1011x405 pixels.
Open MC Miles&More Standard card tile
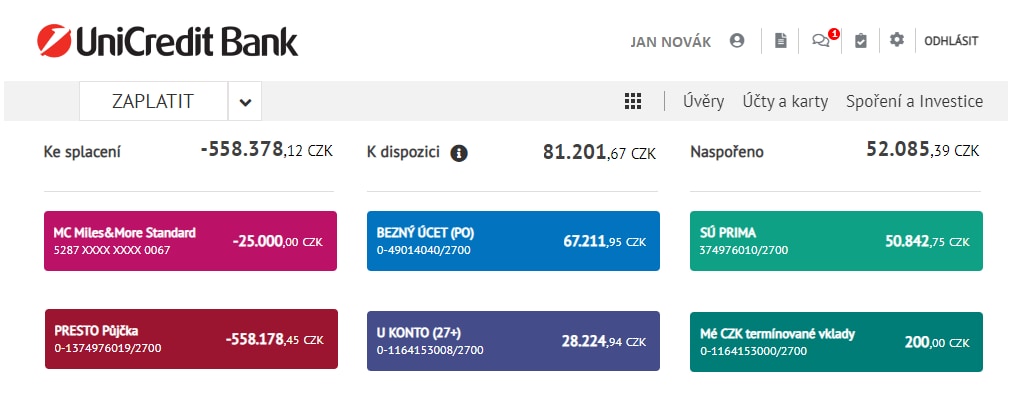tap(190, 241)
